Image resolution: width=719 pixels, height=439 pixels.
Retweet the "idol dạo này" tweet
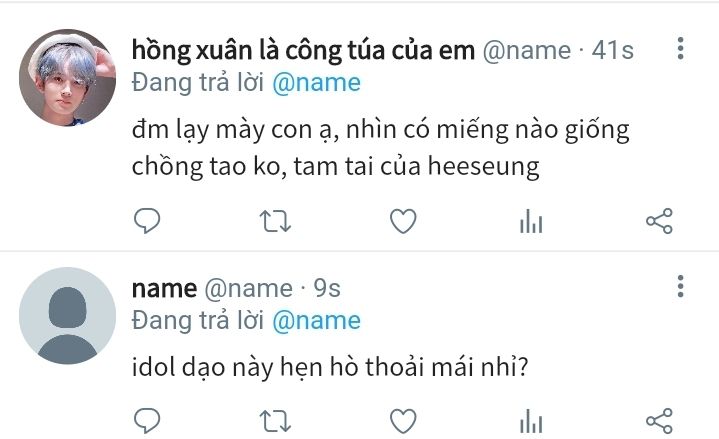[275, 421]
